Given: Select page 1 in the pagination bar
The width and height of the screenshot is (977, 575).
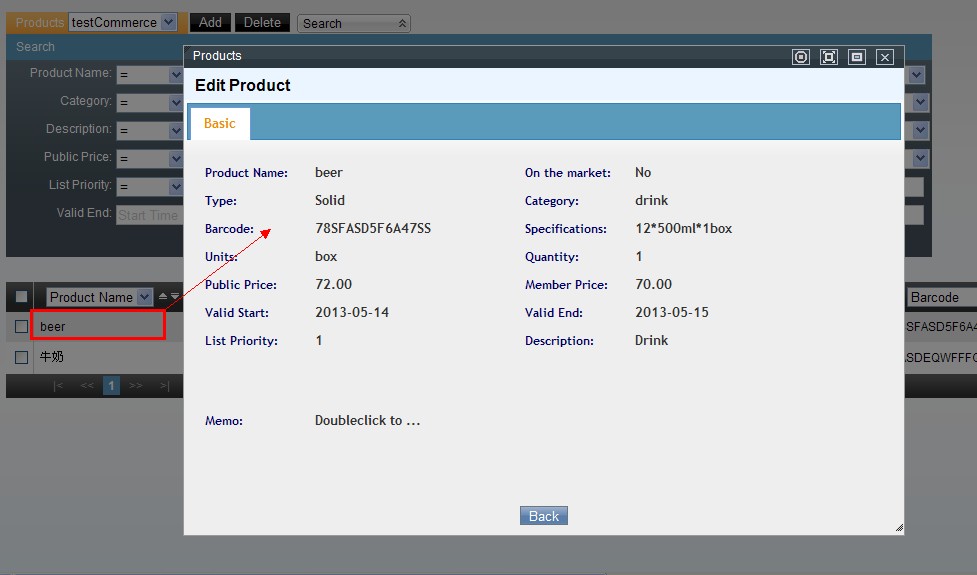Looking at the screenshot, I should coord(112,386).
